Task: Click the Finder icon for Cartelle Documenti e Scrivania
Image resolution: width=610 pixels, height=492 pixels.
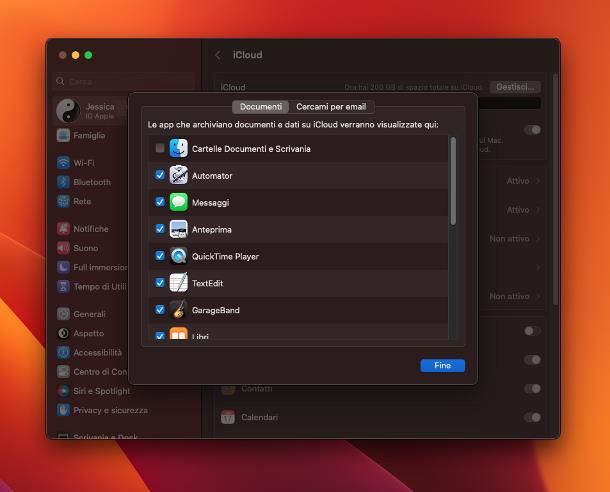Action: coord(179,149)
